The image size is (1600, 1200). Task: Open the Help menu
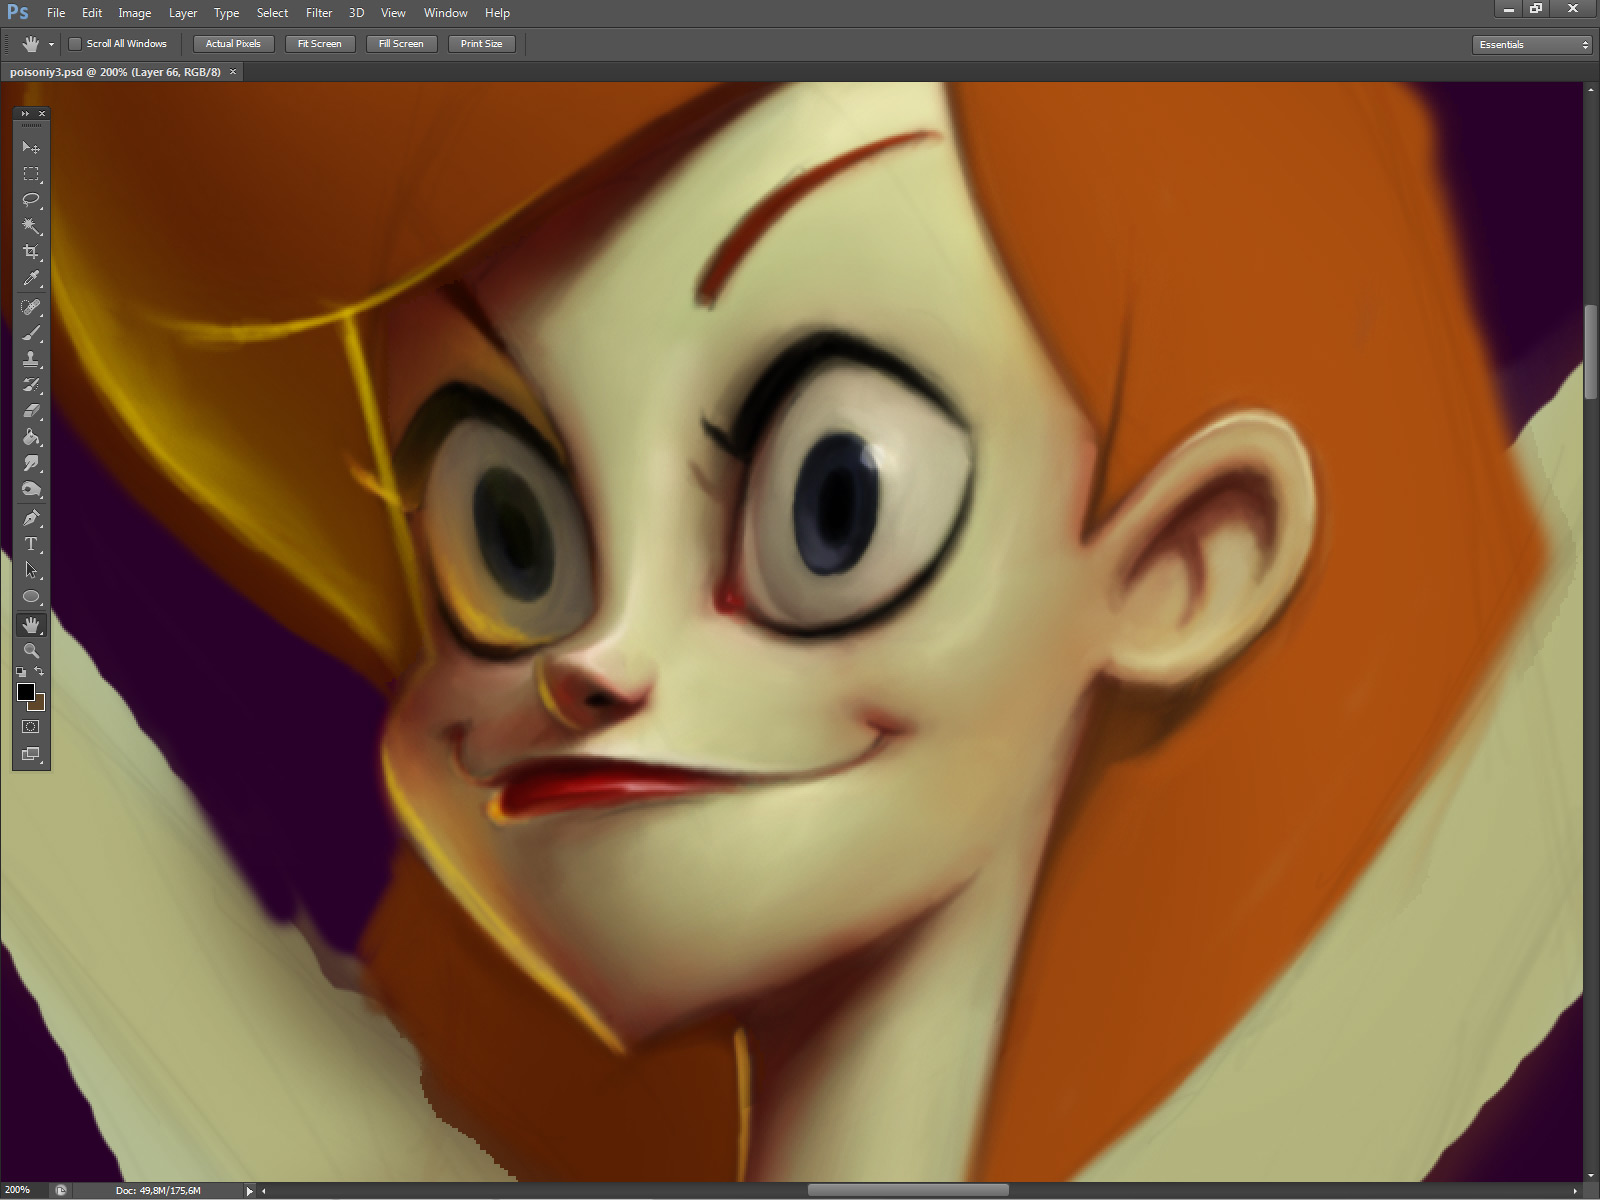coord(497,13)
